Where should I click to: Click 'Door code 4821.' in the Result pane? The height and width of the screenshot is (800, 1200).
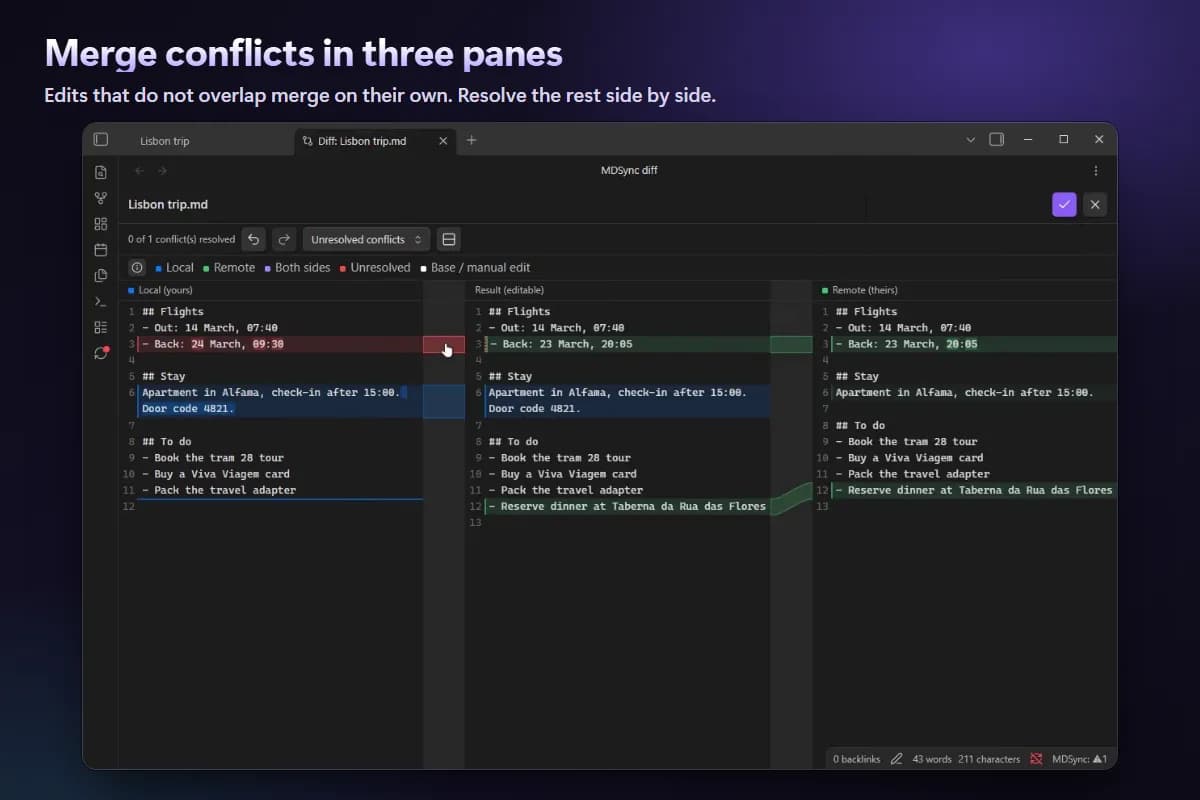[534, 409]
